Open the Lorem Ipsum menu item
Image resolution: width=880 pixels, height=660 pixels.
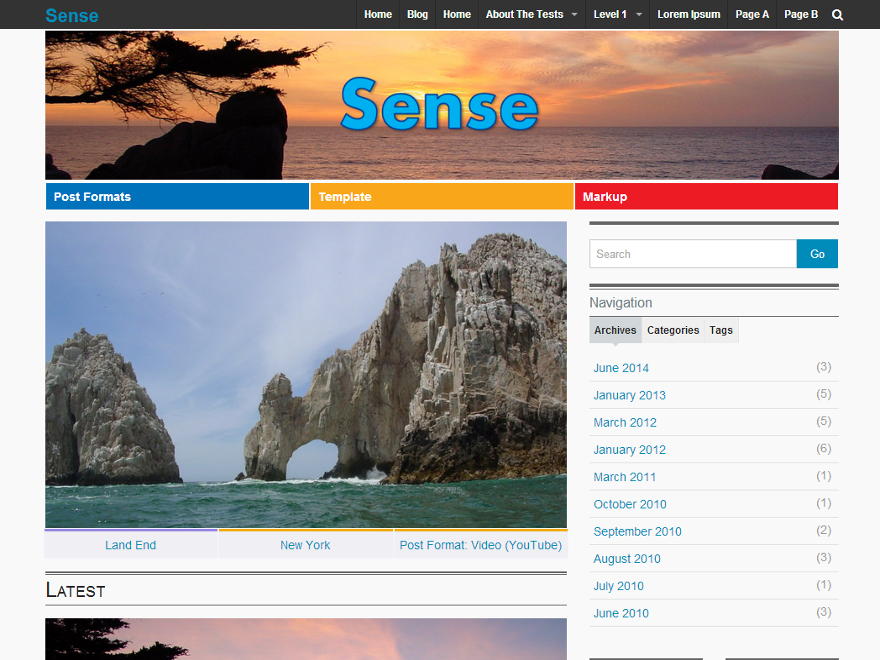pyautogui.click(x=688, y=14)
